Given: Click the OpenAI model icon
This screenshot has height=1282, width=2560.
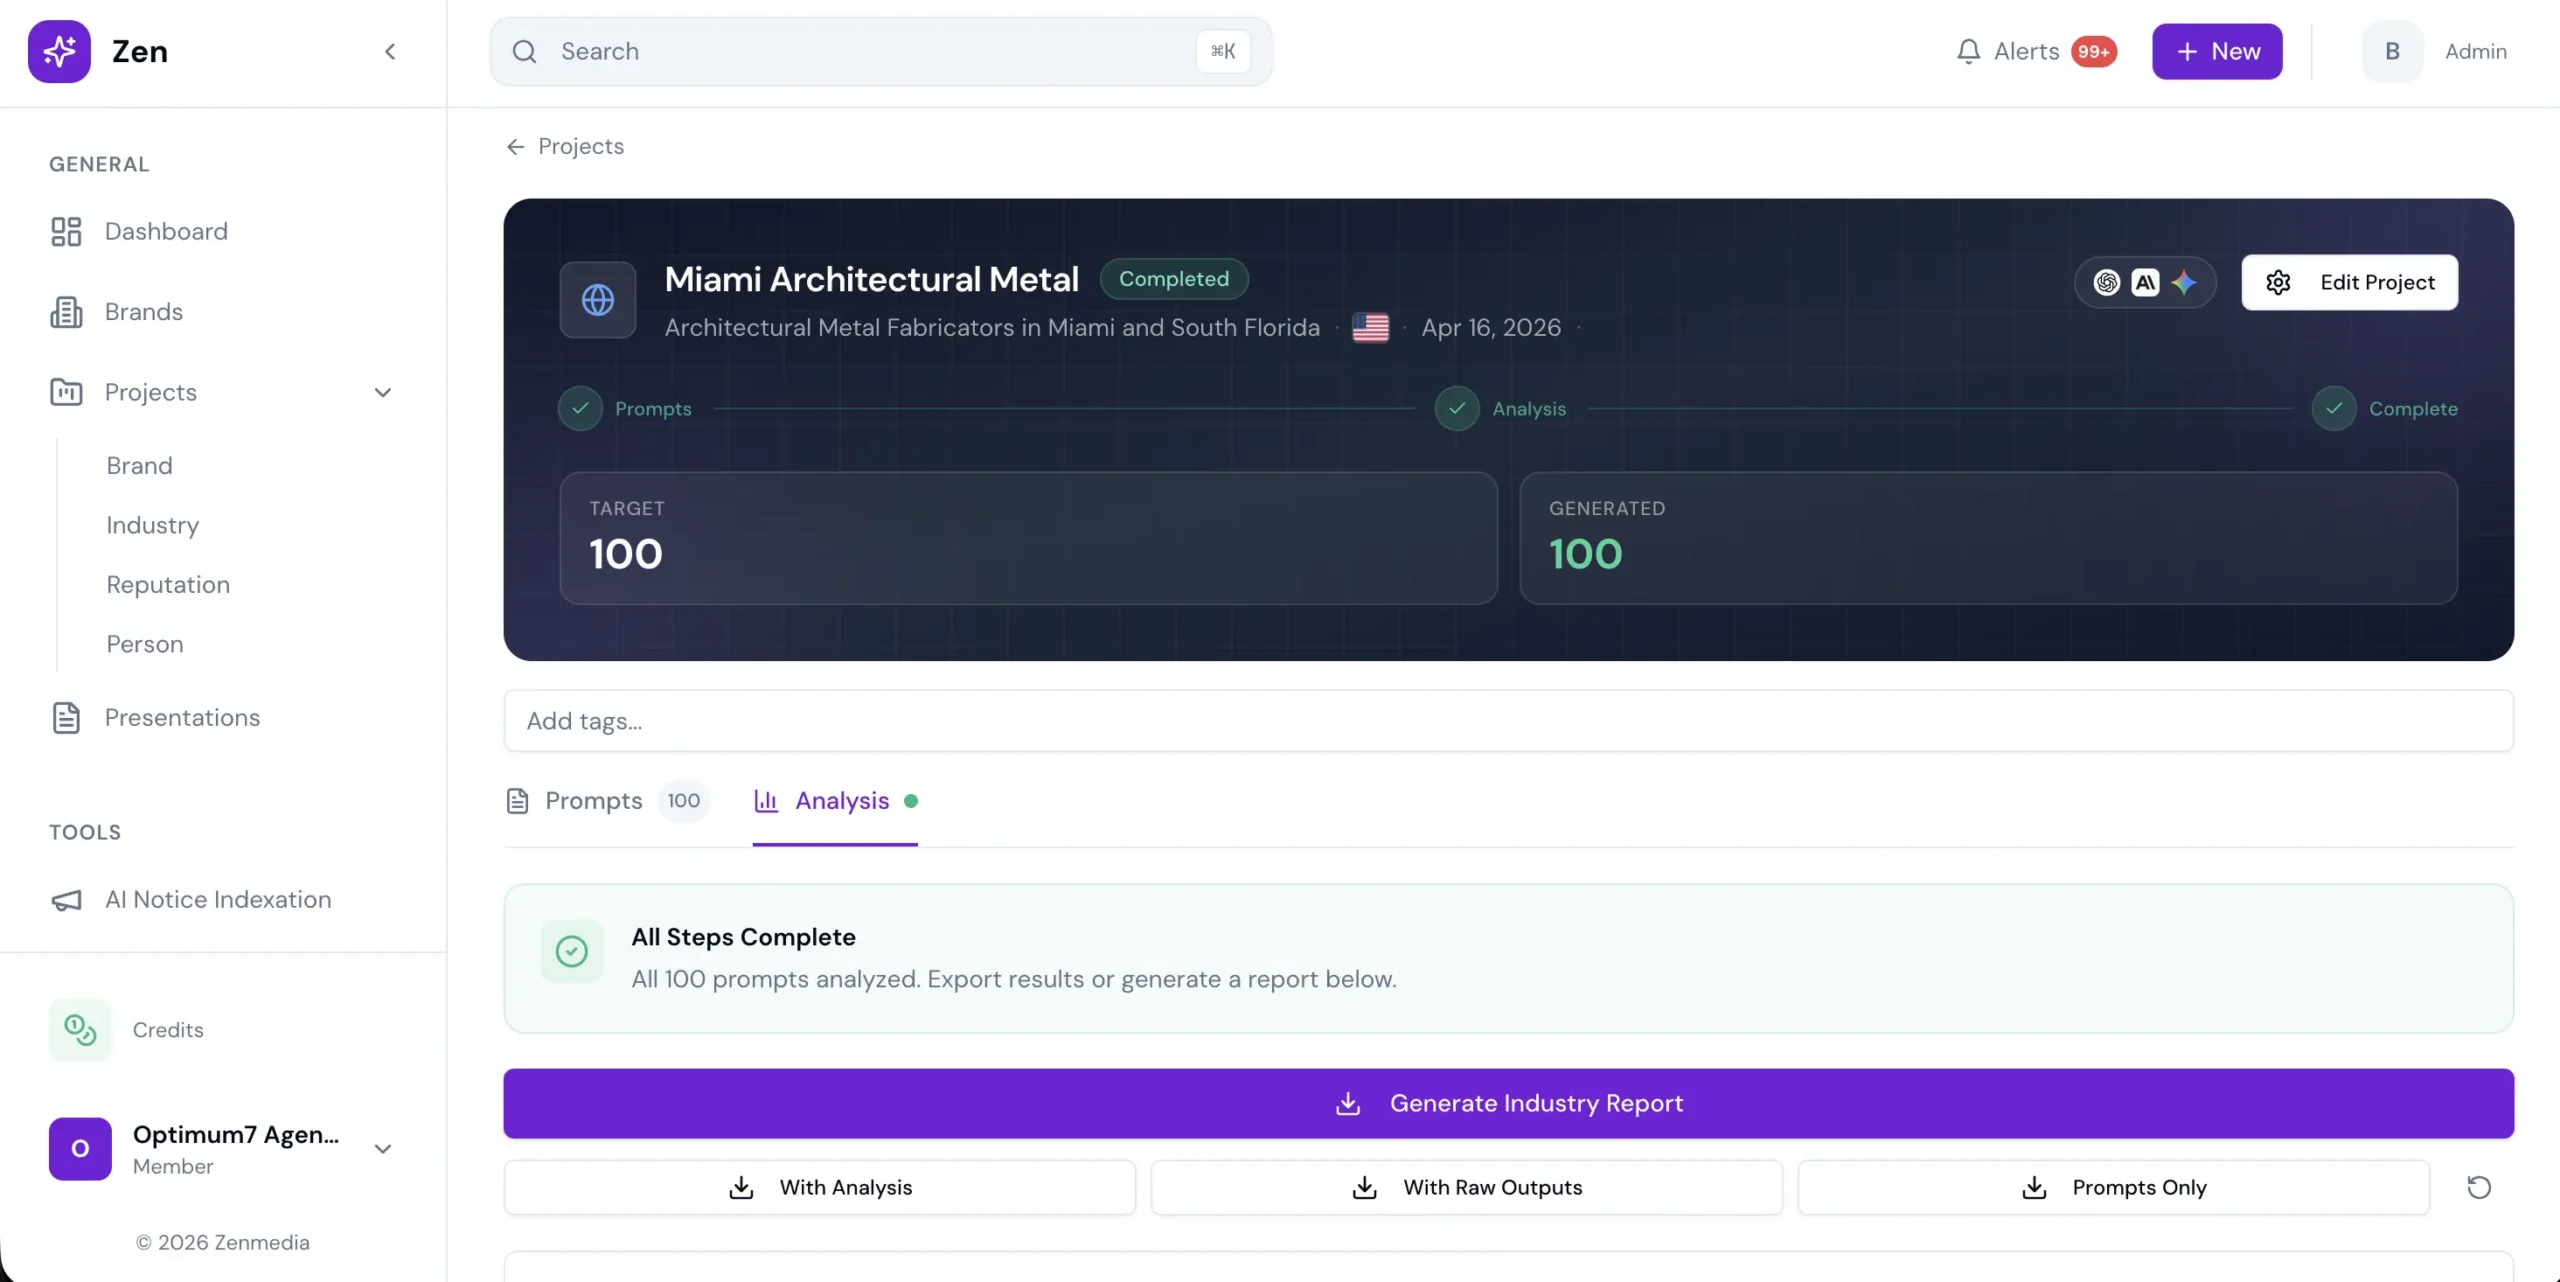Looking at the screenshot, I should [2107, 283].
